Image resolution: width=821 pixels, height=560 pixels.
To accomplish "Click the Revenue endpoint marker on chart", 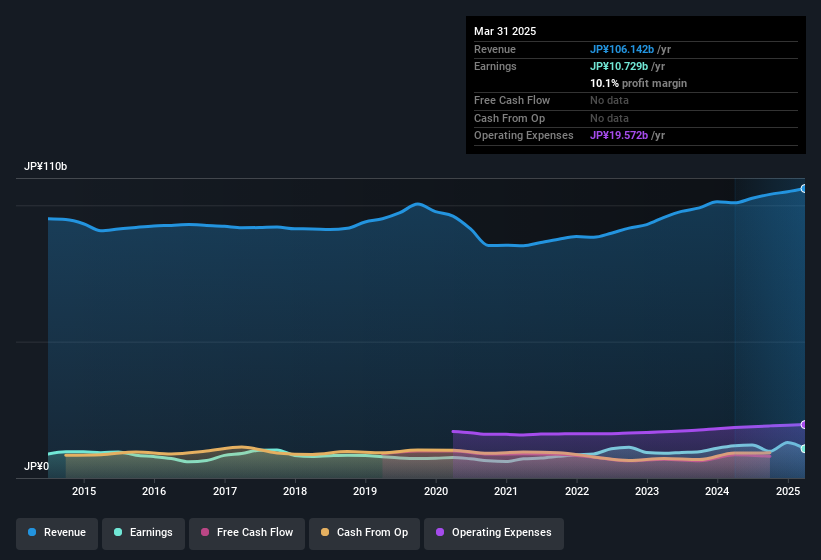I will point(804,188).
